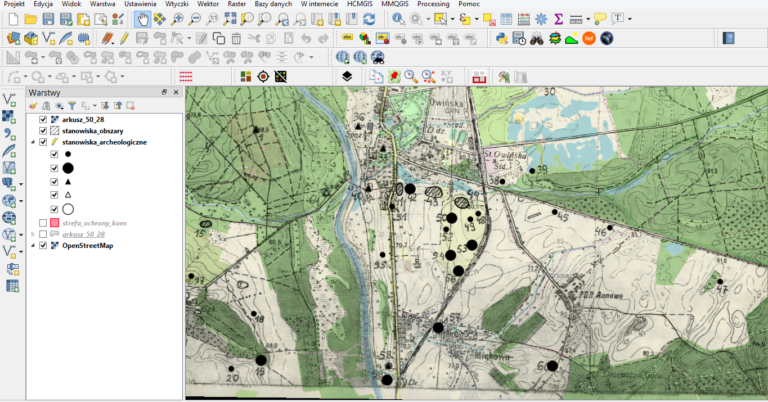The height and width of the screenshot is (402, 768).
Task: Click the target crosshair plugin icon
Action: (x=263, y=76)
